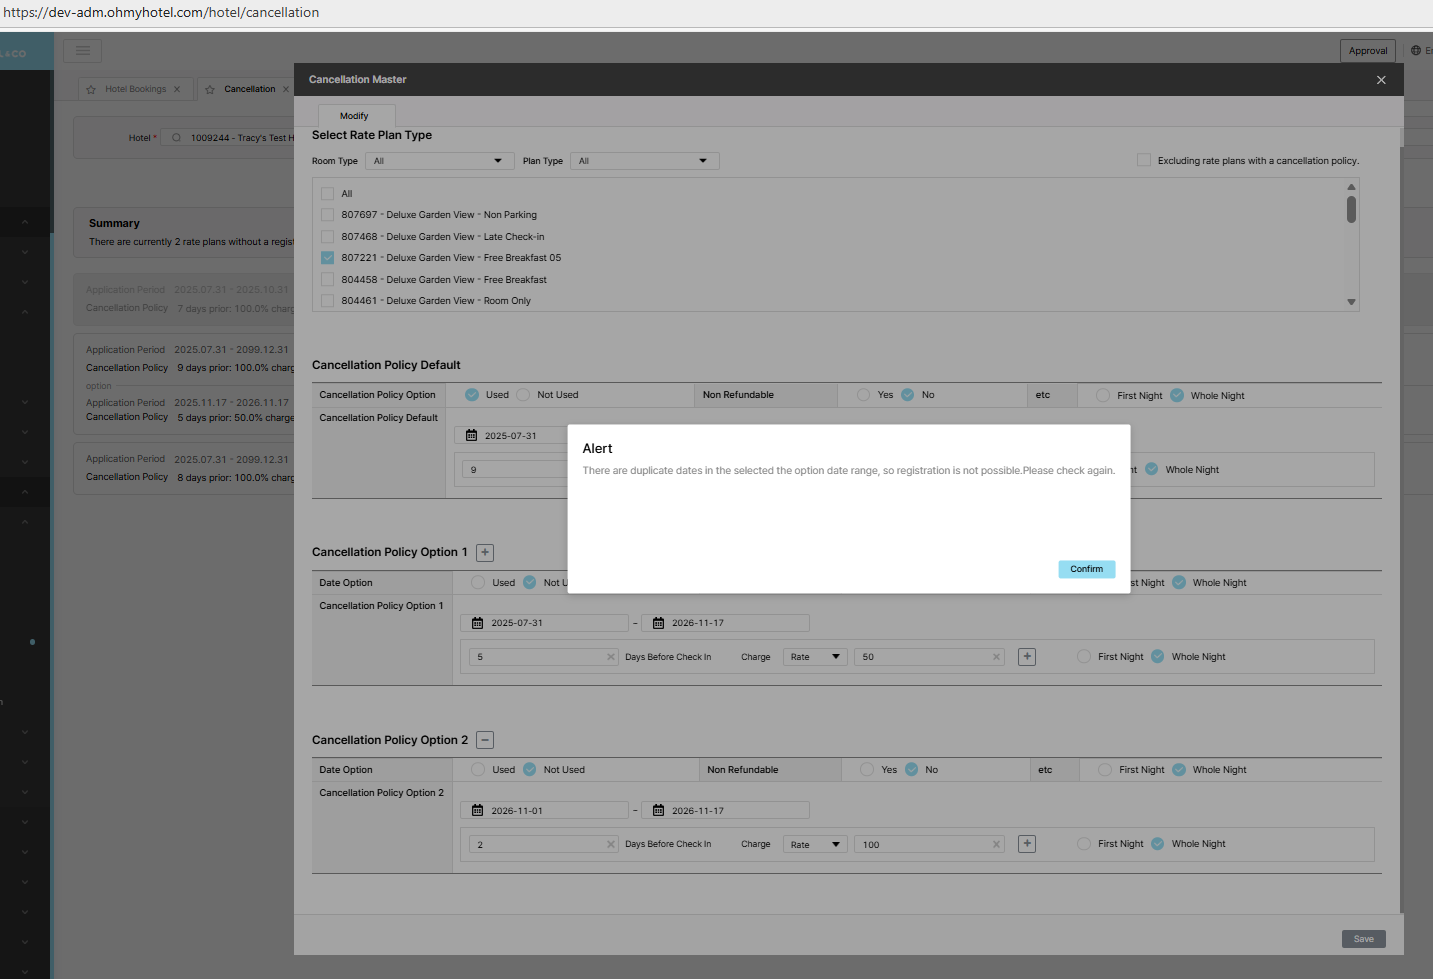
Task: Open calendar for Option 2 start date 2026-11-01
Action: (478, 811)
